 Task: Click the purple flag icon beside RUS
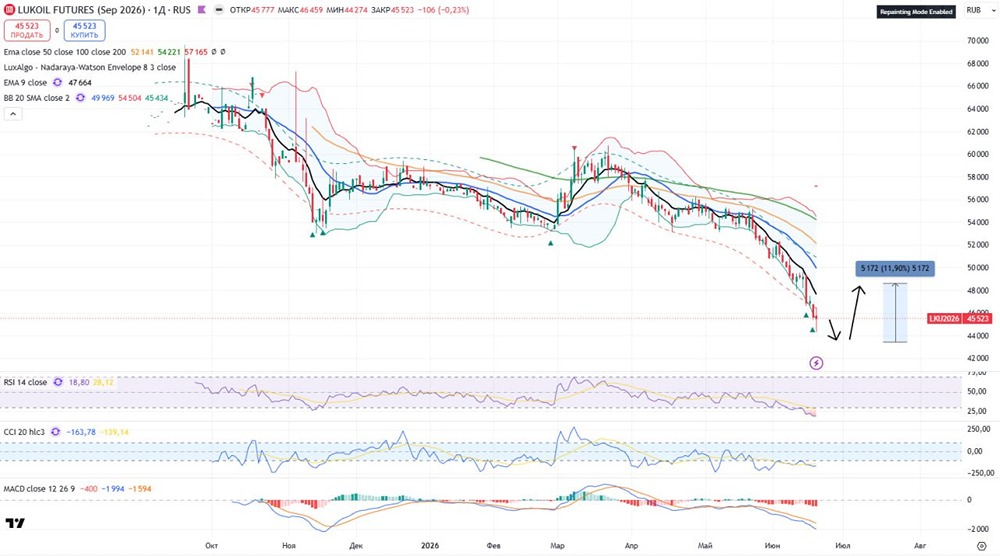pos(202,10)
